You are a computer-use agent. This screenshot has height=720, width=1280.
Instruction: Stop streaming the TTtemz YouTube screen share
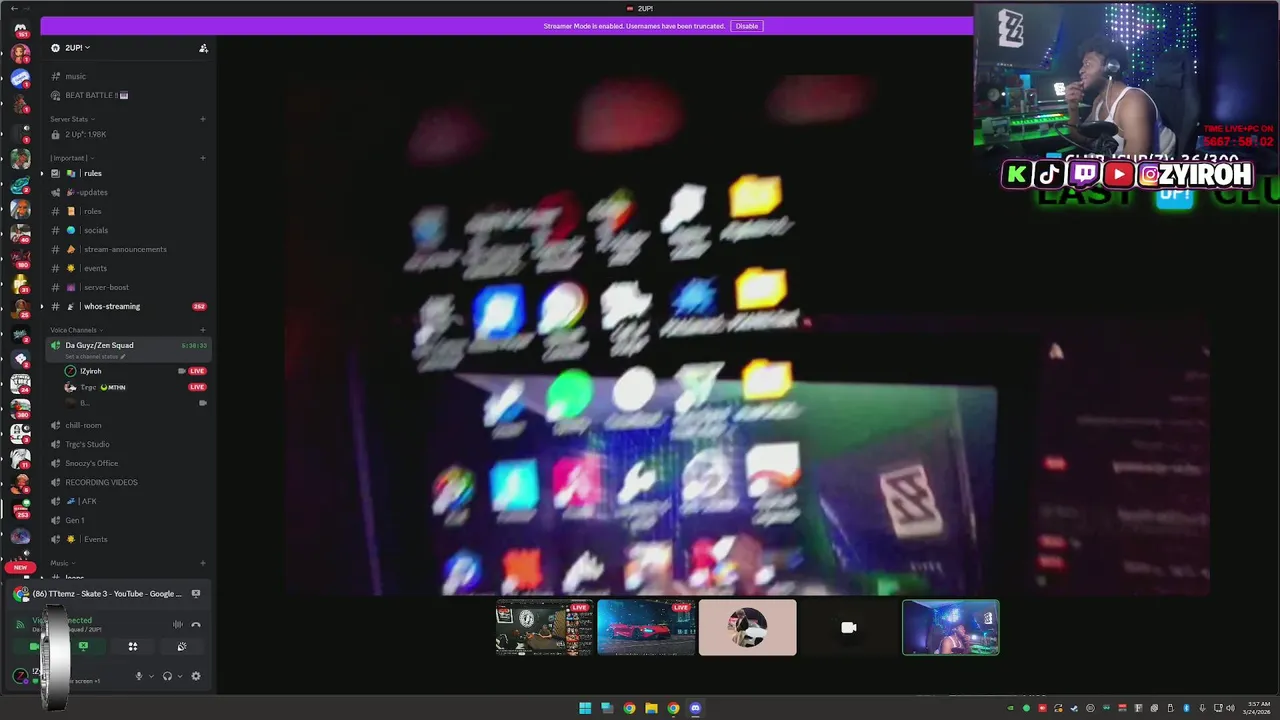(196, 594)
